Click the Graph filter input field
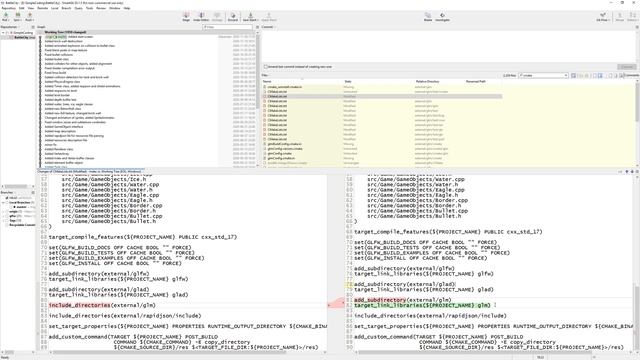This screenshot has height=360, width=640. pyautogui.click(x=227, y=27)
